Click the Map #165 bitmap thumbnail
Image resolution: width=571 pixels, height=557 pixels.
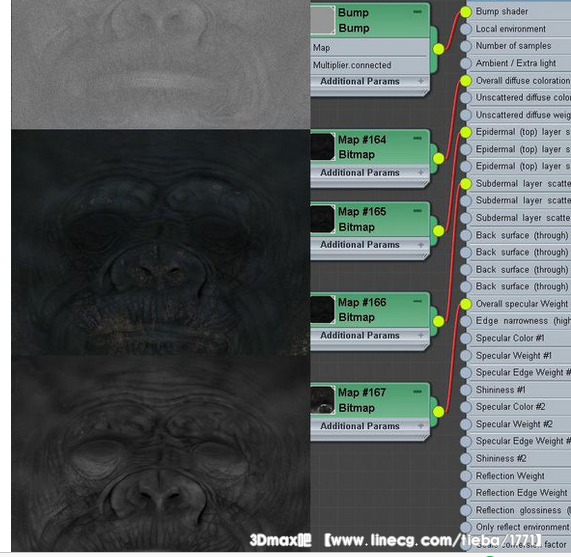(322, 219)
